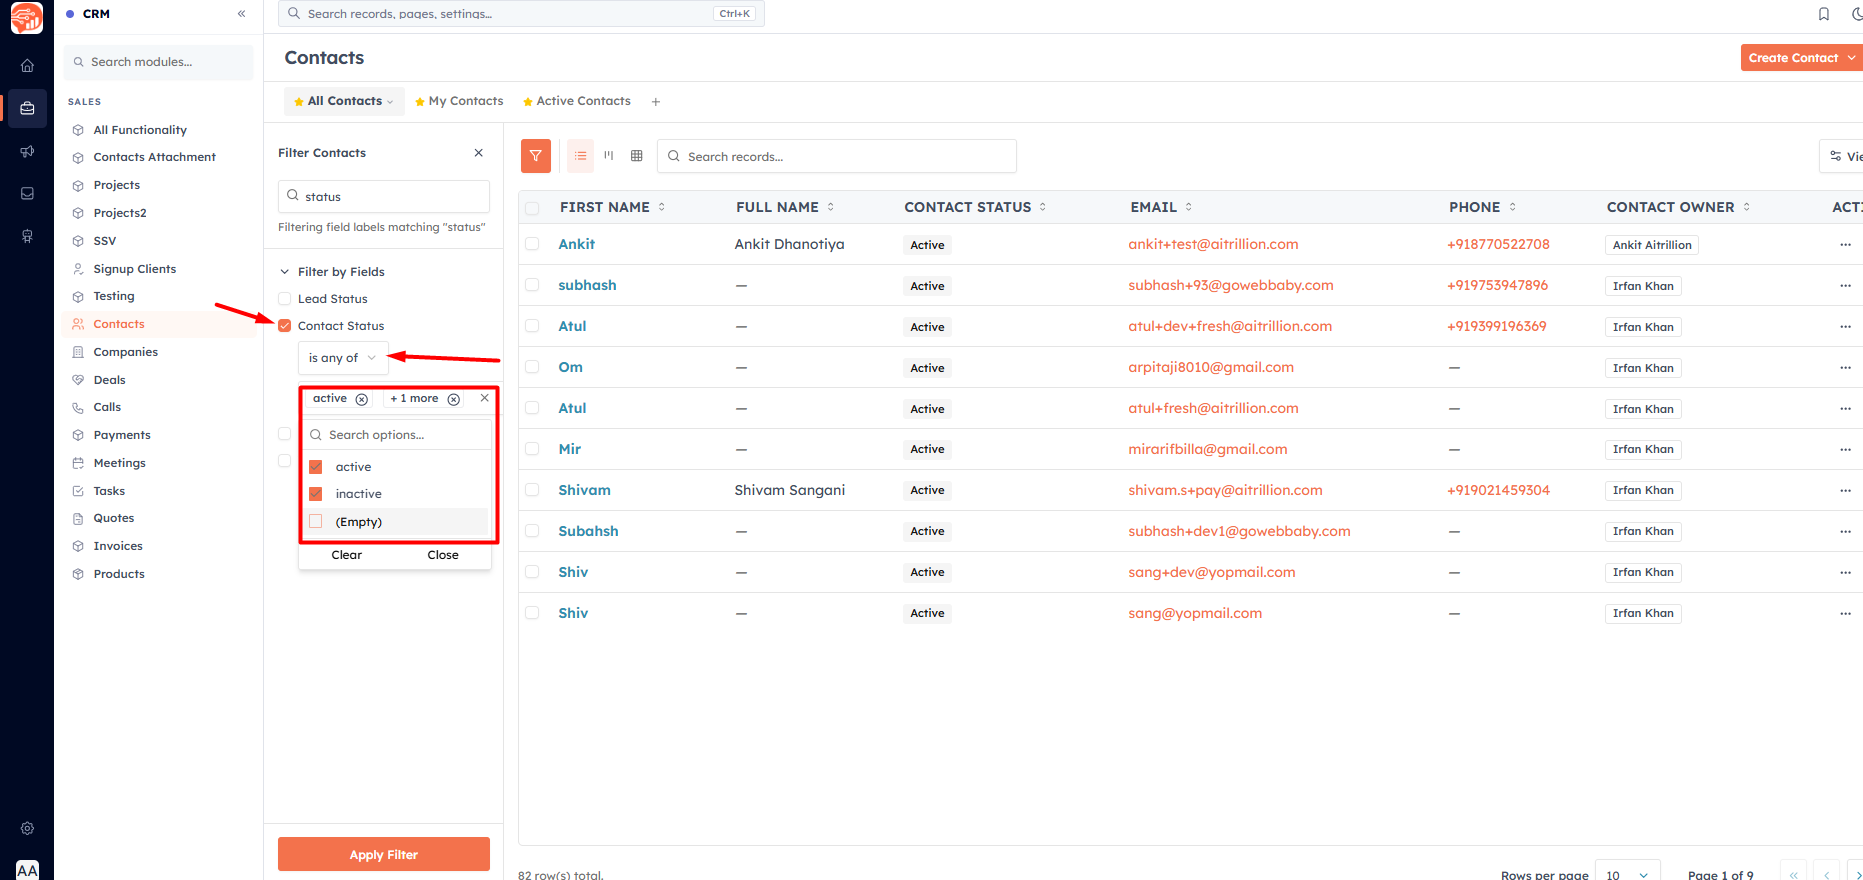This screenshot has height=880, width=1863.
Task: Switch to list view icon
Action: coord(580,156)
